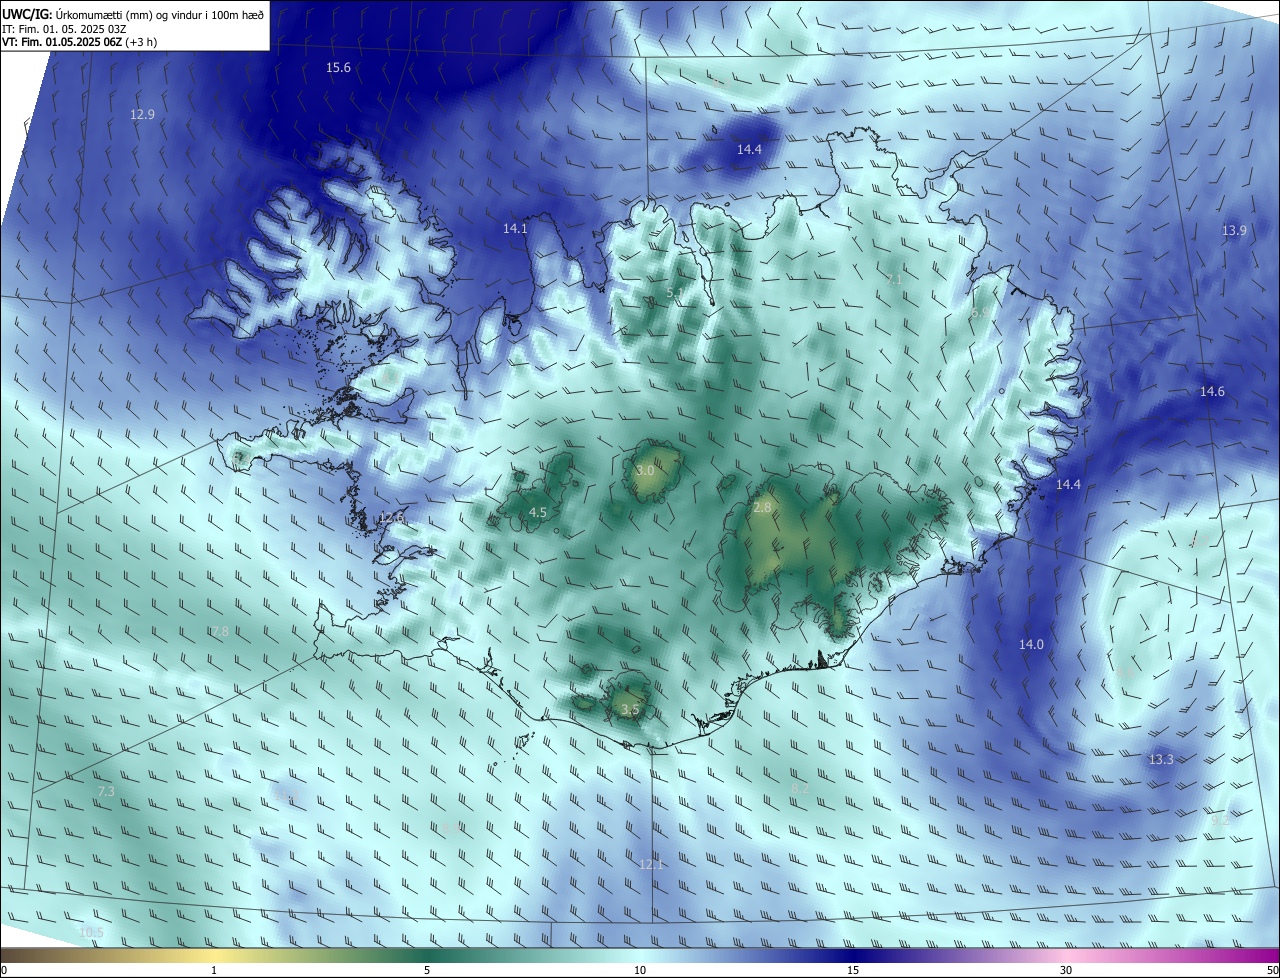1280x978 pixels.
Task: Click the tick label 1 on the color scale
Action: tap(214, 970)
